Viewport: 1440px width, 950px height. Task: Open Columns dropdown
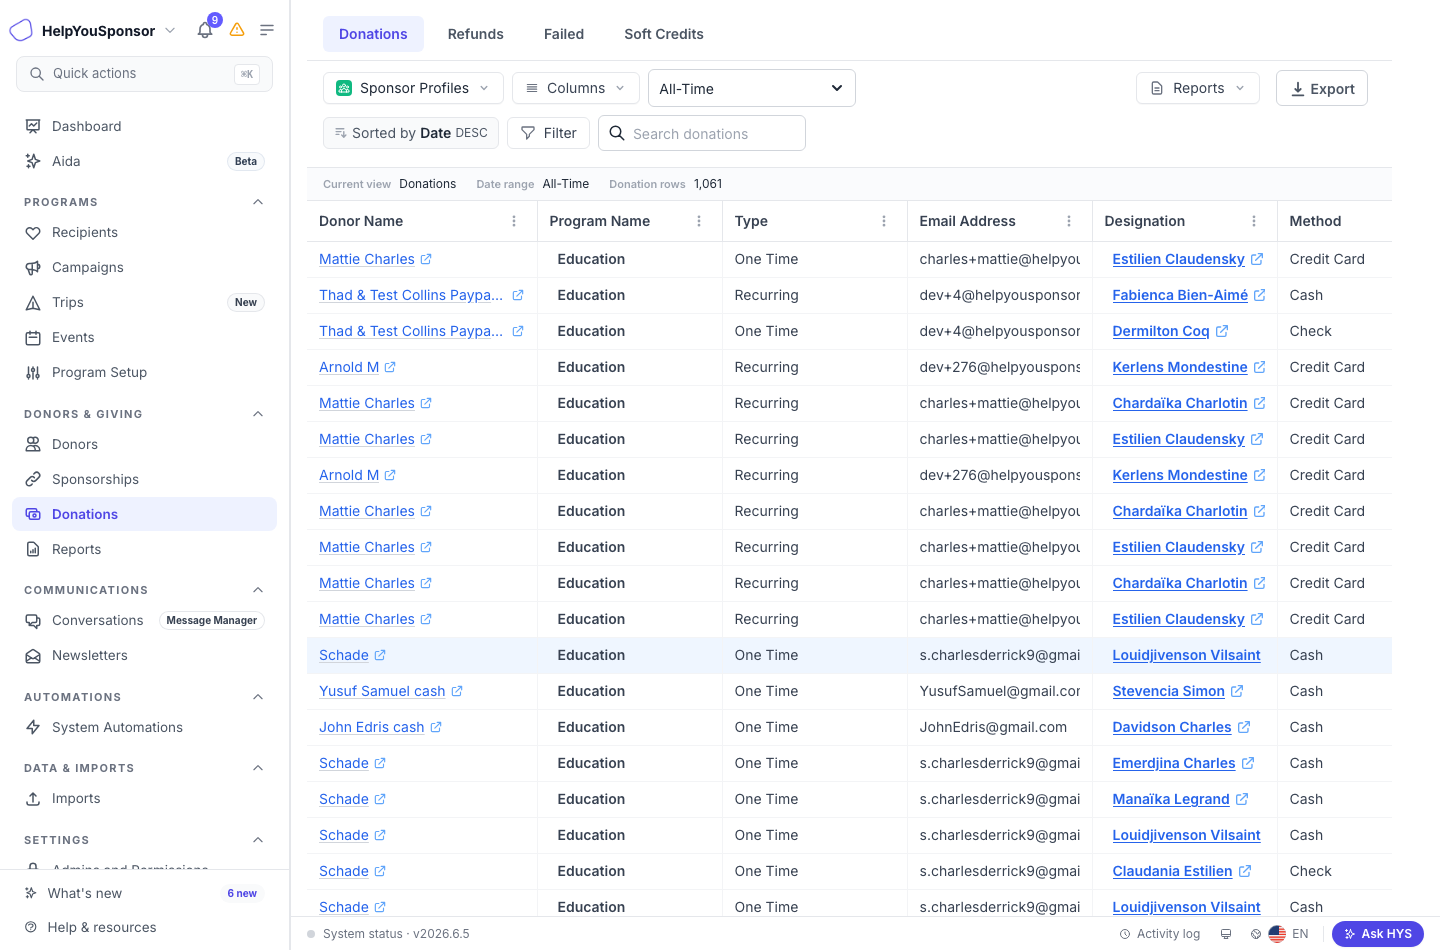point(575,88)
